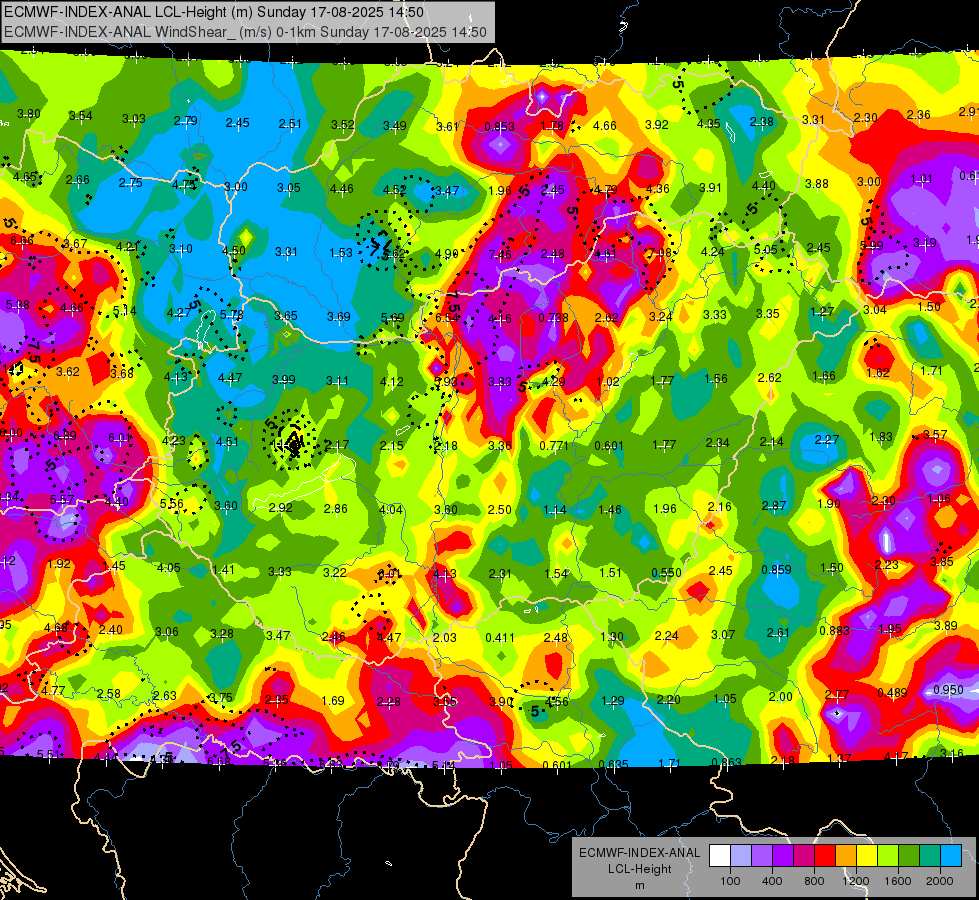Click the wind shear value 0.859
The image size is (979, 900).
[776, 570]
